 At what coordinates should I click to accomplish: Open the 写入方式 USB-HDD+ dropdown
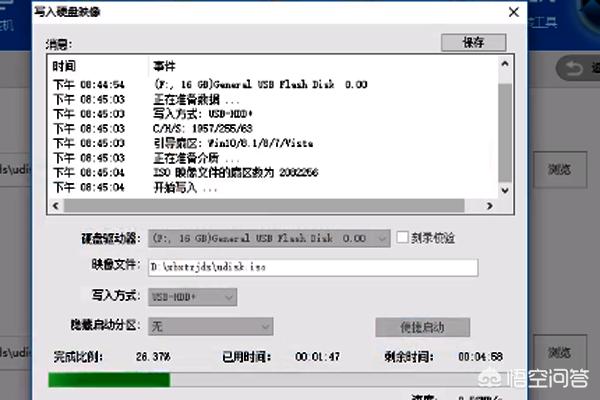[x=192, y=297]
